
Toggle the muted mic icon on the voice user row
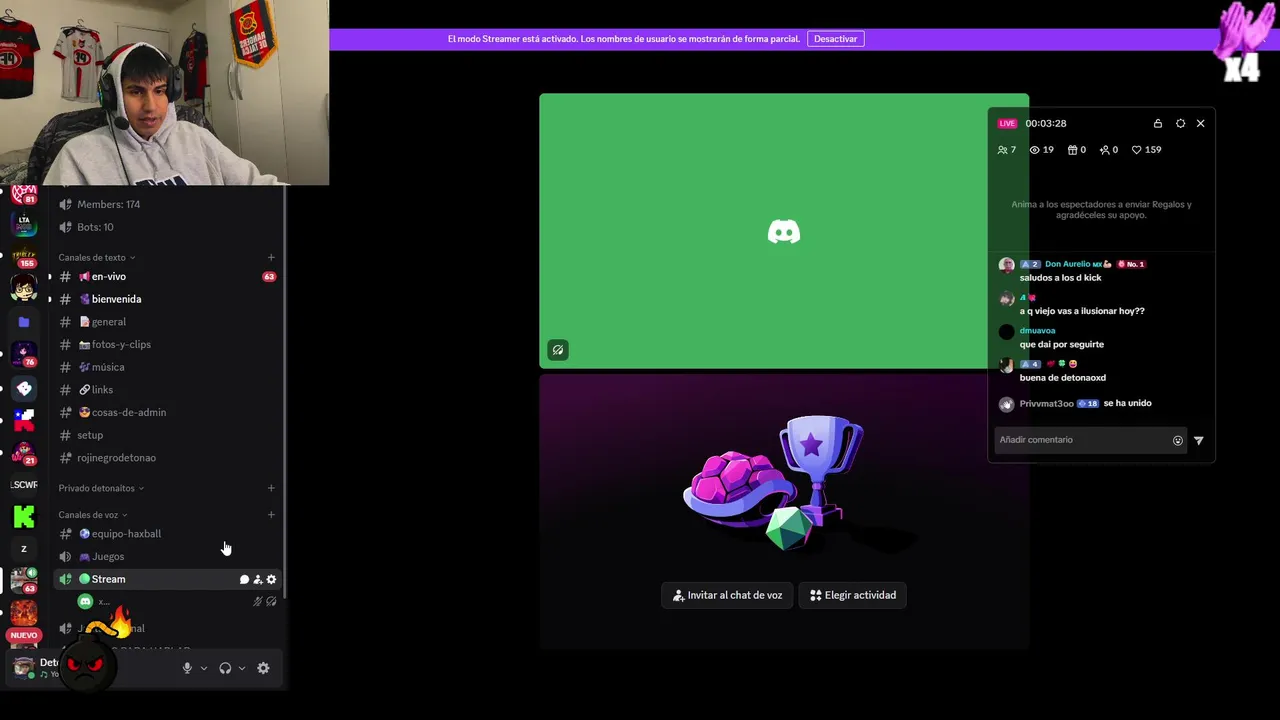[257, 602]
